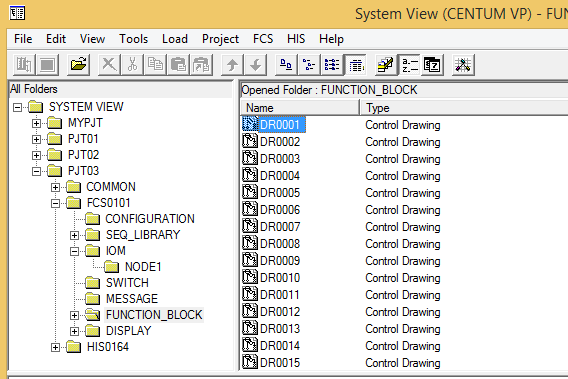This screenshot has height=379, width=568.
Task: Click the open folder toolbar icon
Action: [79, 65]
